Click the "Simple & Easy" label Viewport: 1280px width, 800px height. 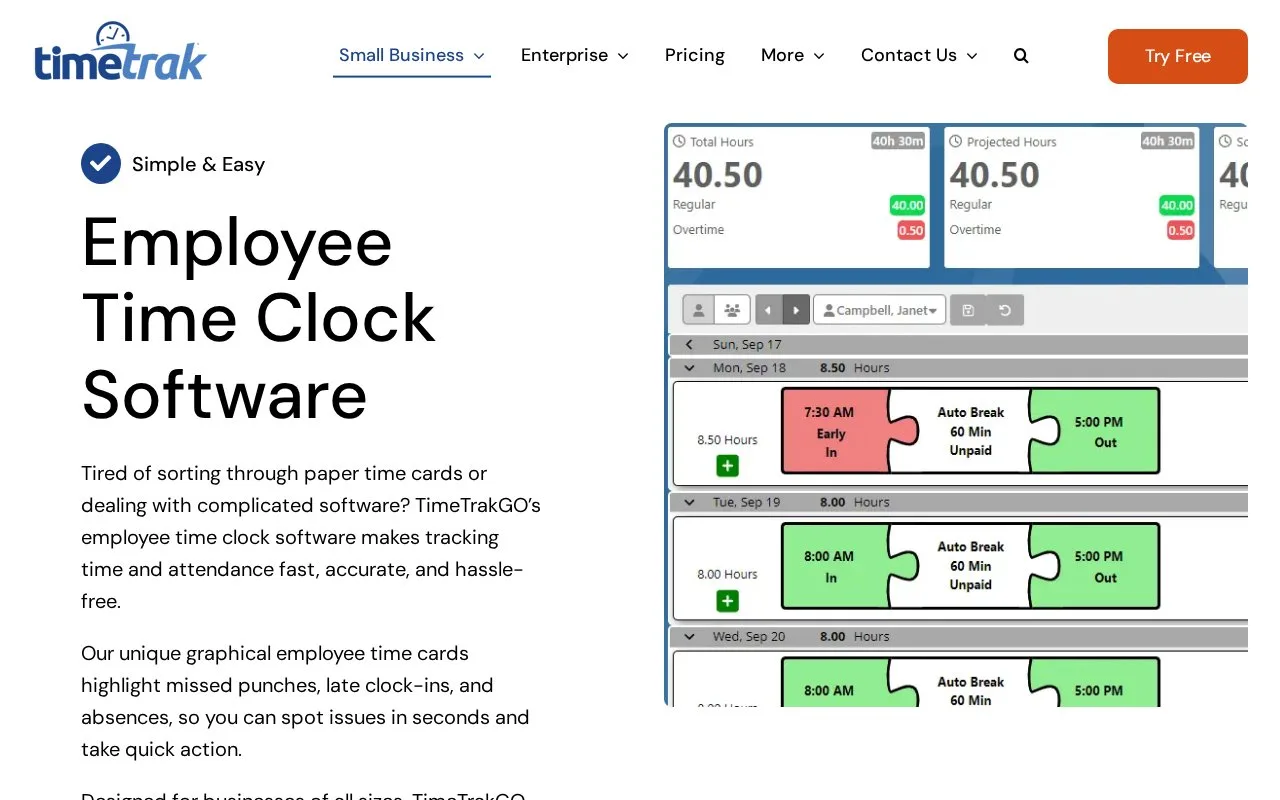click(x=198, y=164)
